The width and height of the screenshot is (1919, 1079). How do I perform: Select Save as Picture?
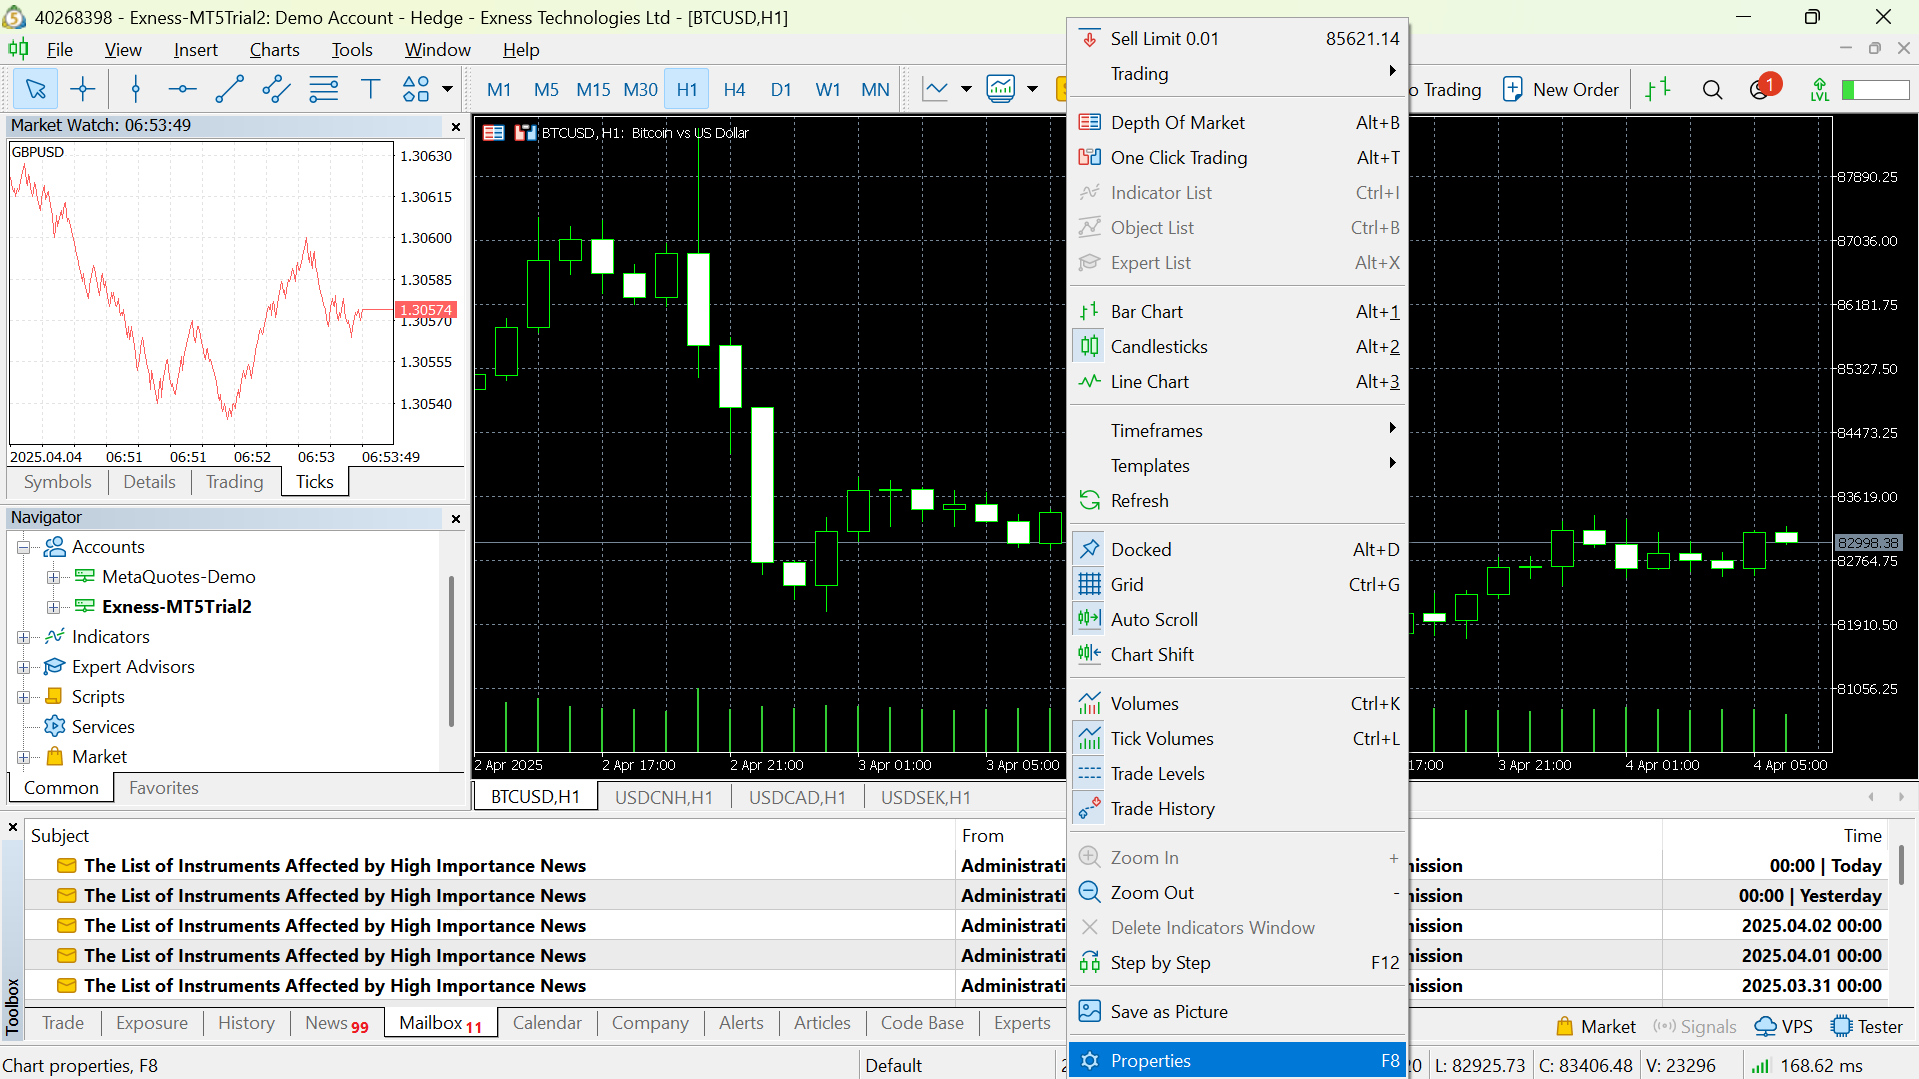point(1238,1011)
